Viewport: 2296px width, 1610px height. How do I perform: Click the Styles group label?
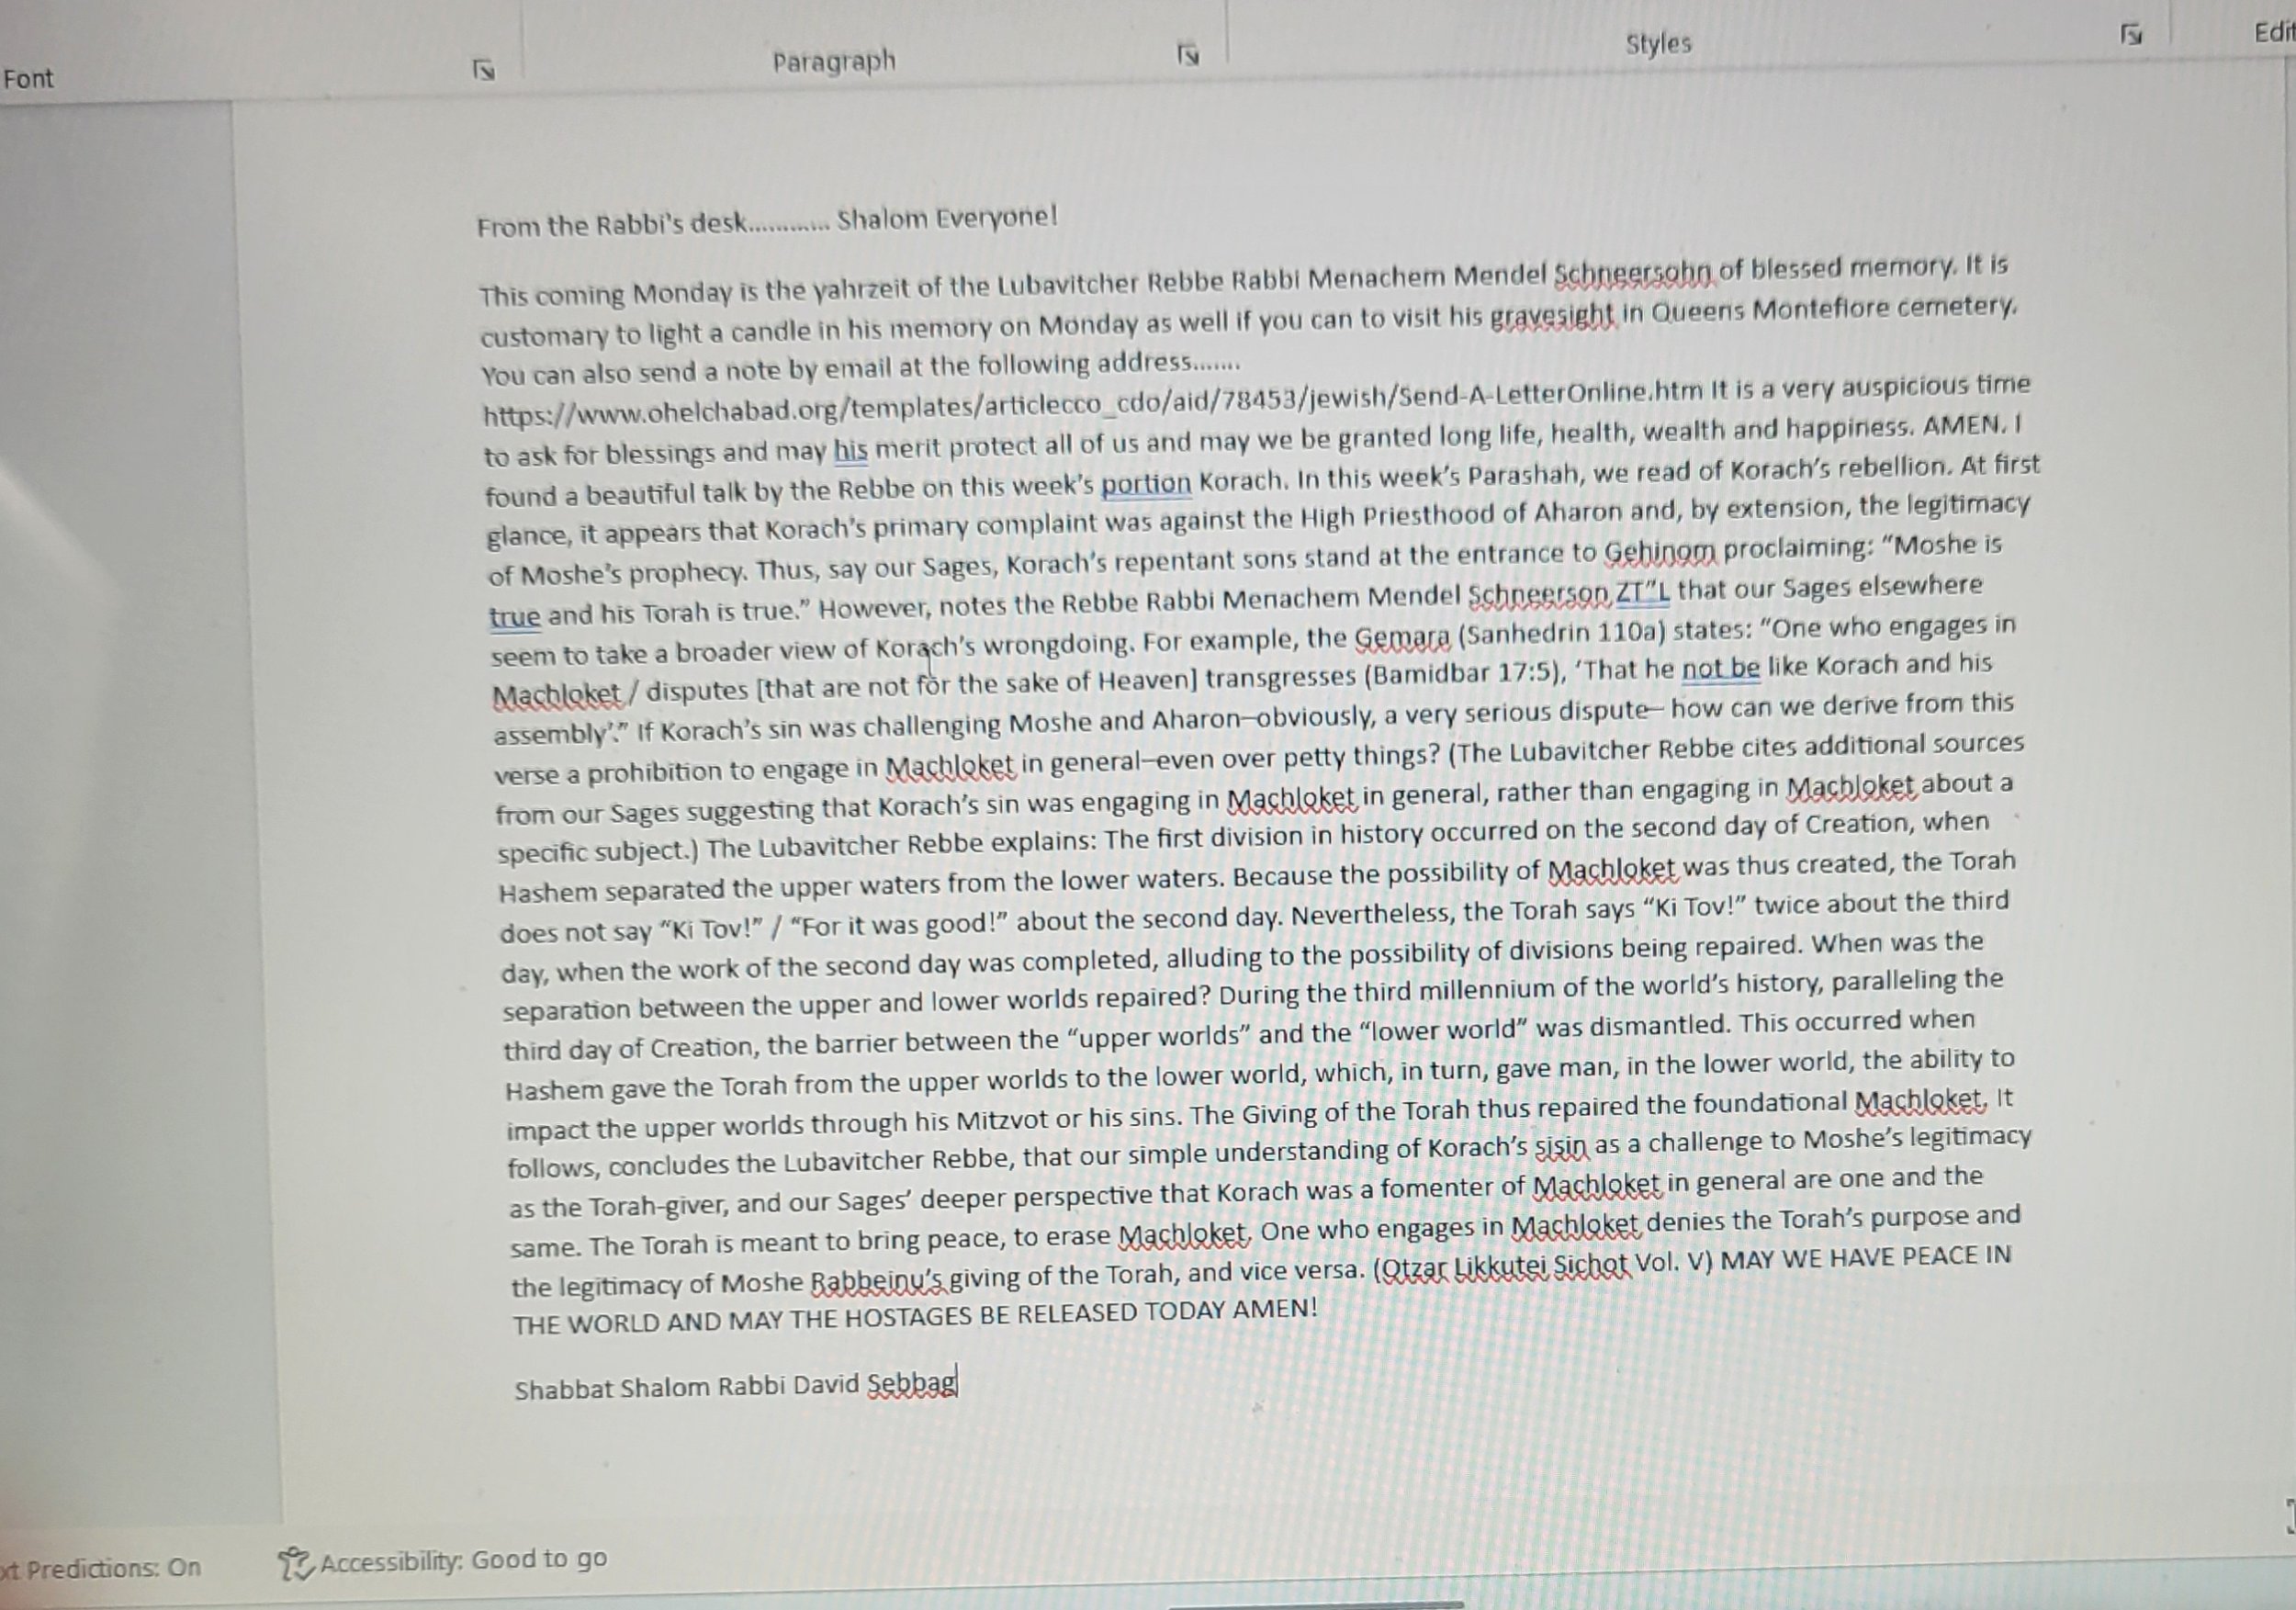tap(1658, 43)
